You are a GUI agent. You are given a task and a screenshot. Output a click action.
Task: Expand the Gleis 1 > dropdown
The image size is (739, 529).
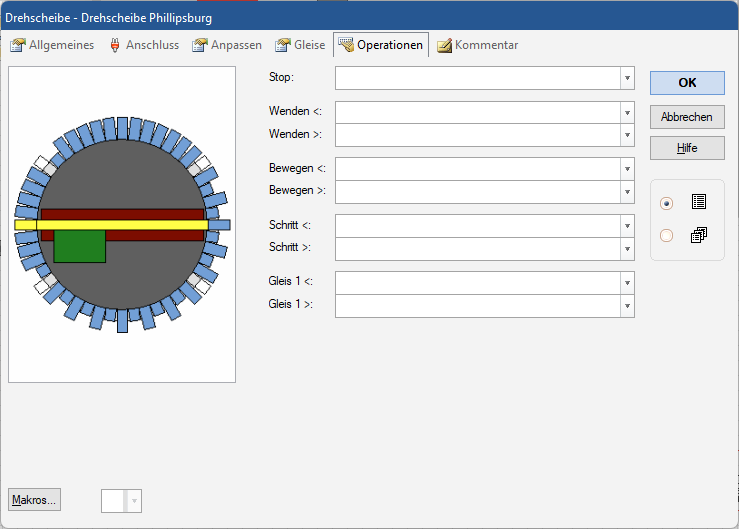tap(626, 306)
